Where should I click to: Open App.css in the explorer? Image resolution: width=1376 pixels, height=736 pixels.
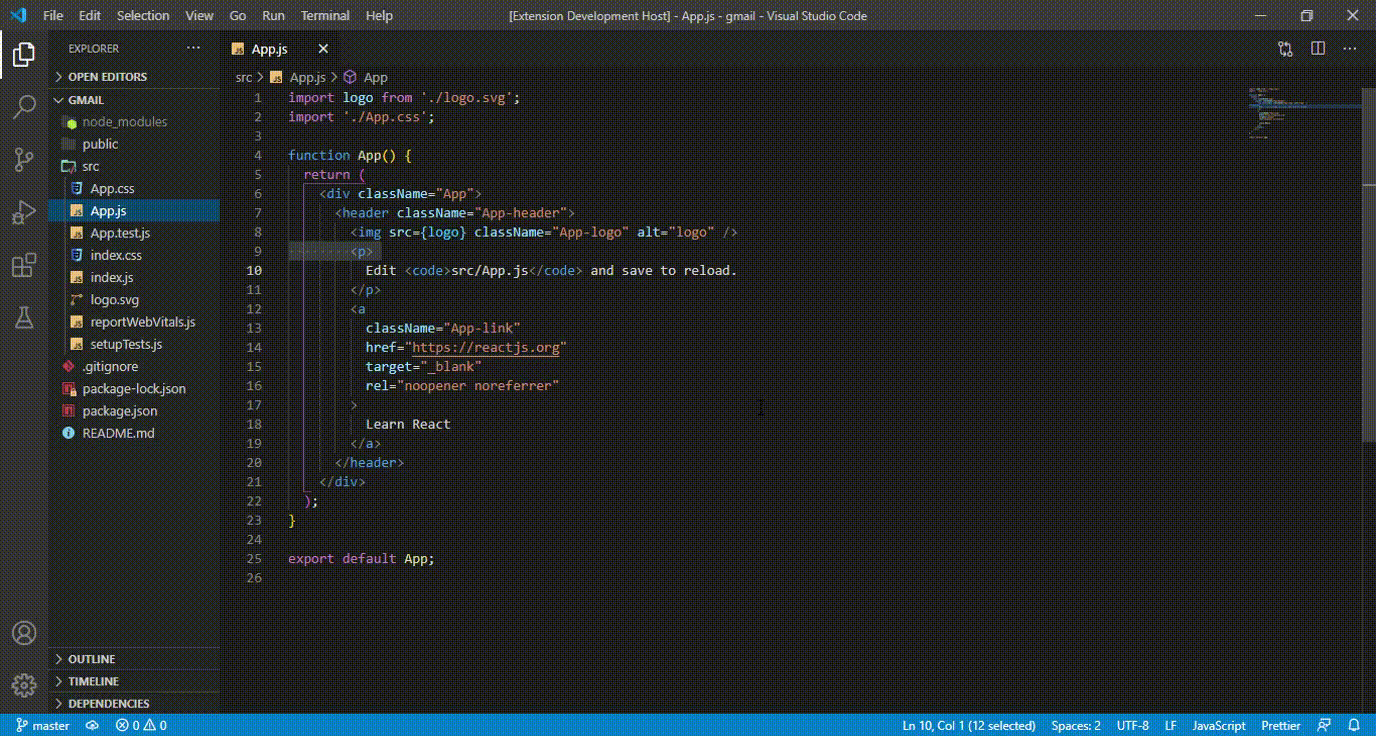click(x=134, y=188)
